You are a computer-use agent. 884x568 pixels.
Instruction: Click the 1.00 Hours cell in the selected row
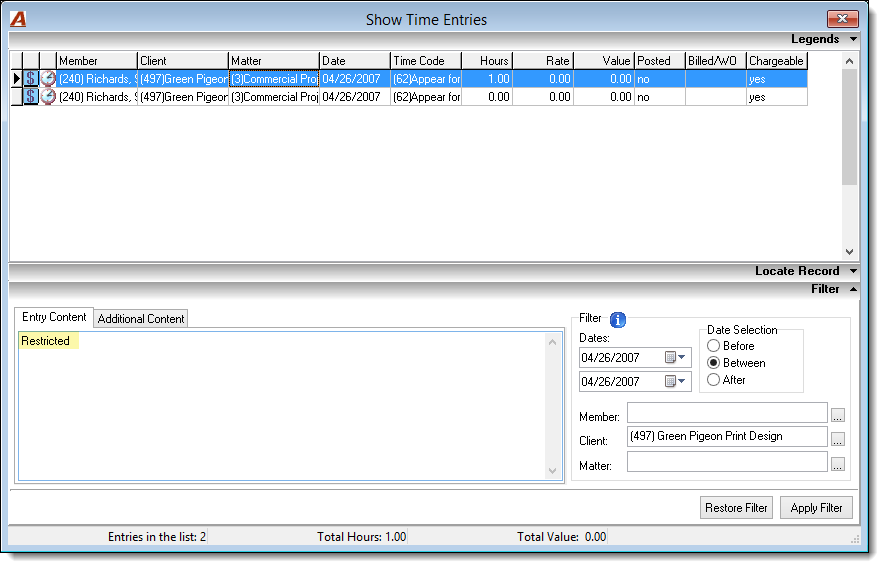(x=487, y=79)
